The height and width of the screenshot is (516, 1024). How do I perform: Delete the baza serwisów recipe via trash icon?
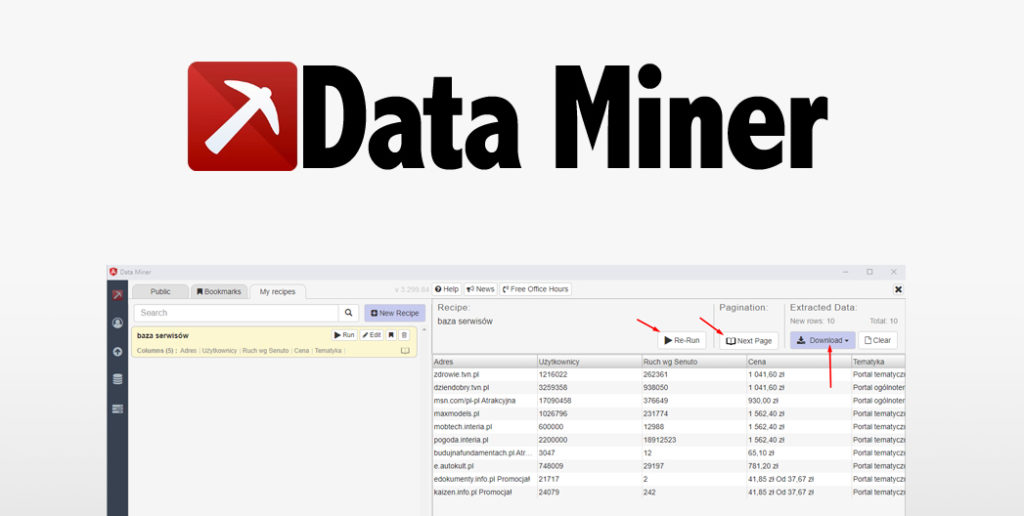coord(404,335)
